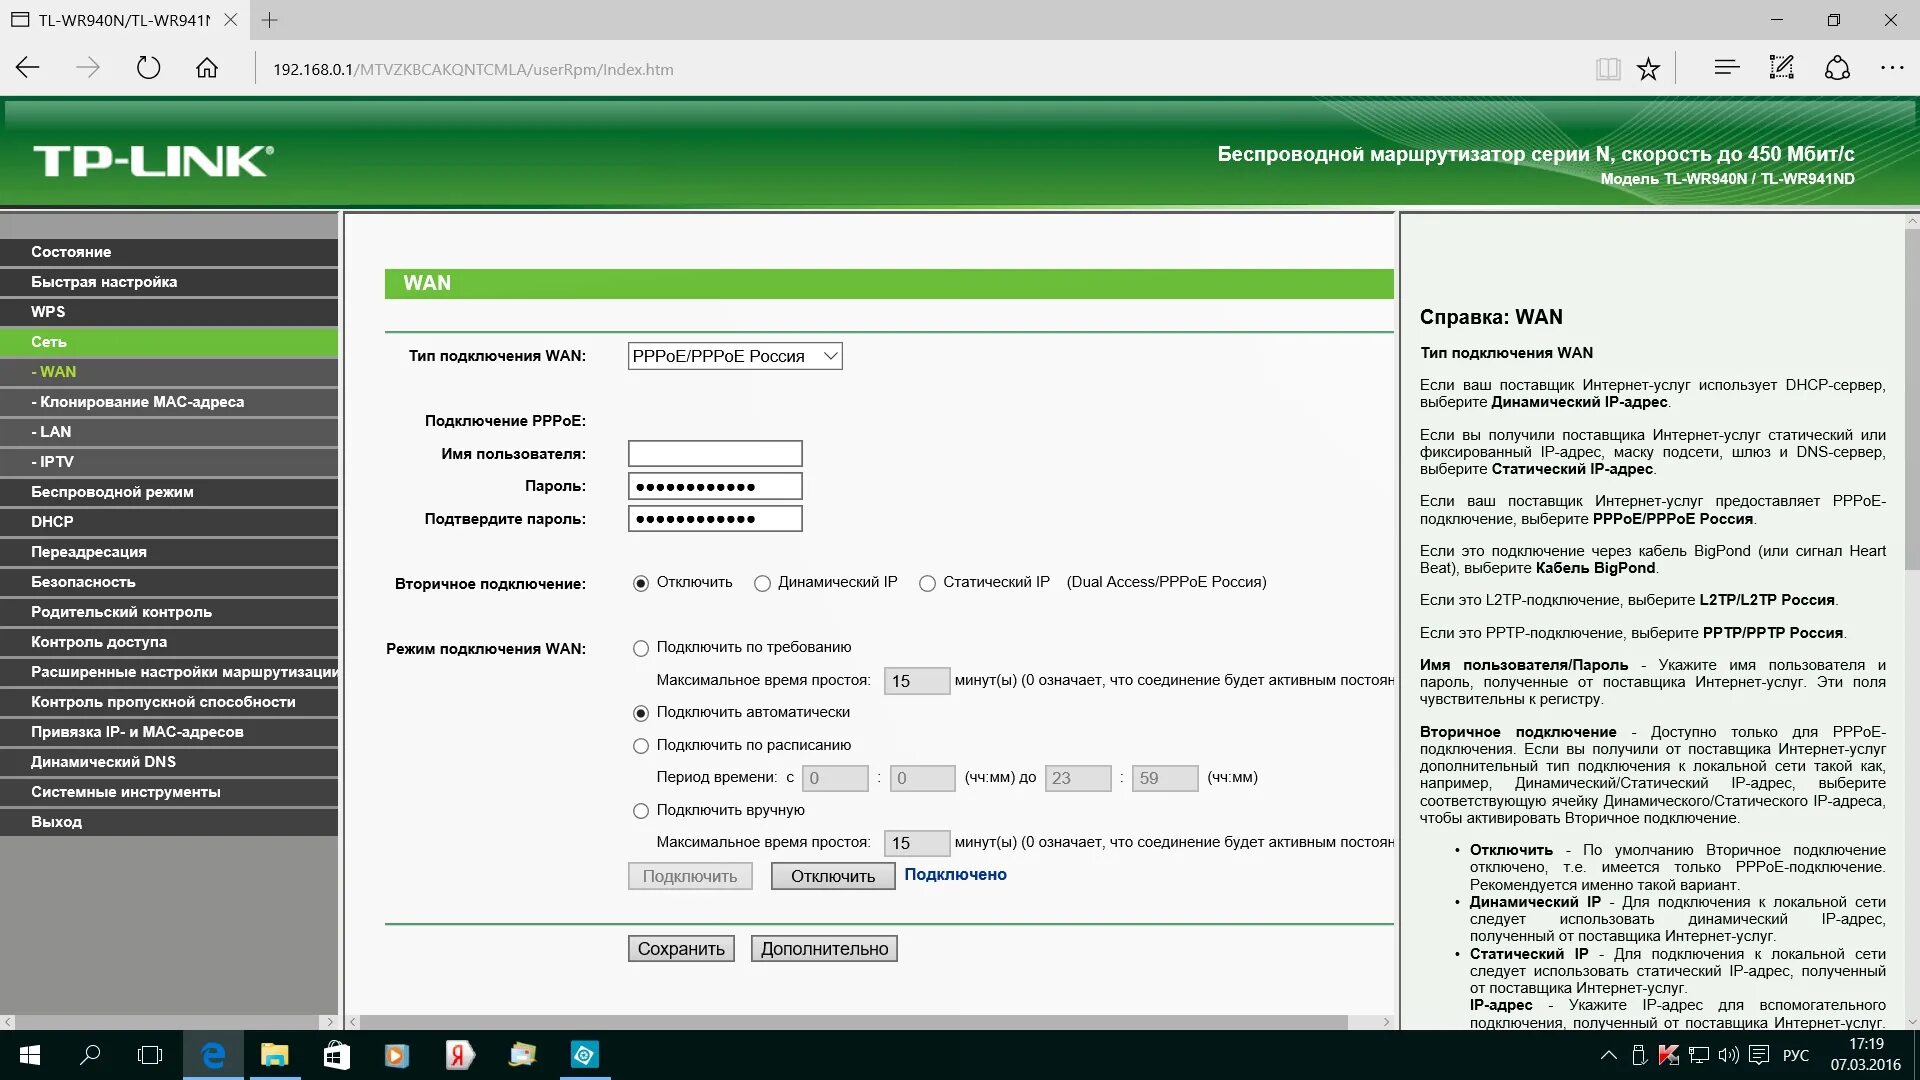This screenshot has height=1080, width=1920.
Task: Open the DHCP menu item
Action: [x=52, y=522]
